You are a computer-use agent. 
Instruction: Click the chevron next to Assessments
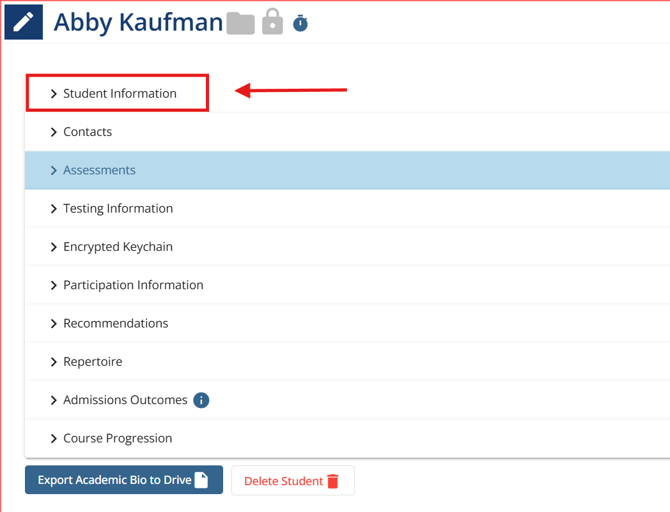54,171
